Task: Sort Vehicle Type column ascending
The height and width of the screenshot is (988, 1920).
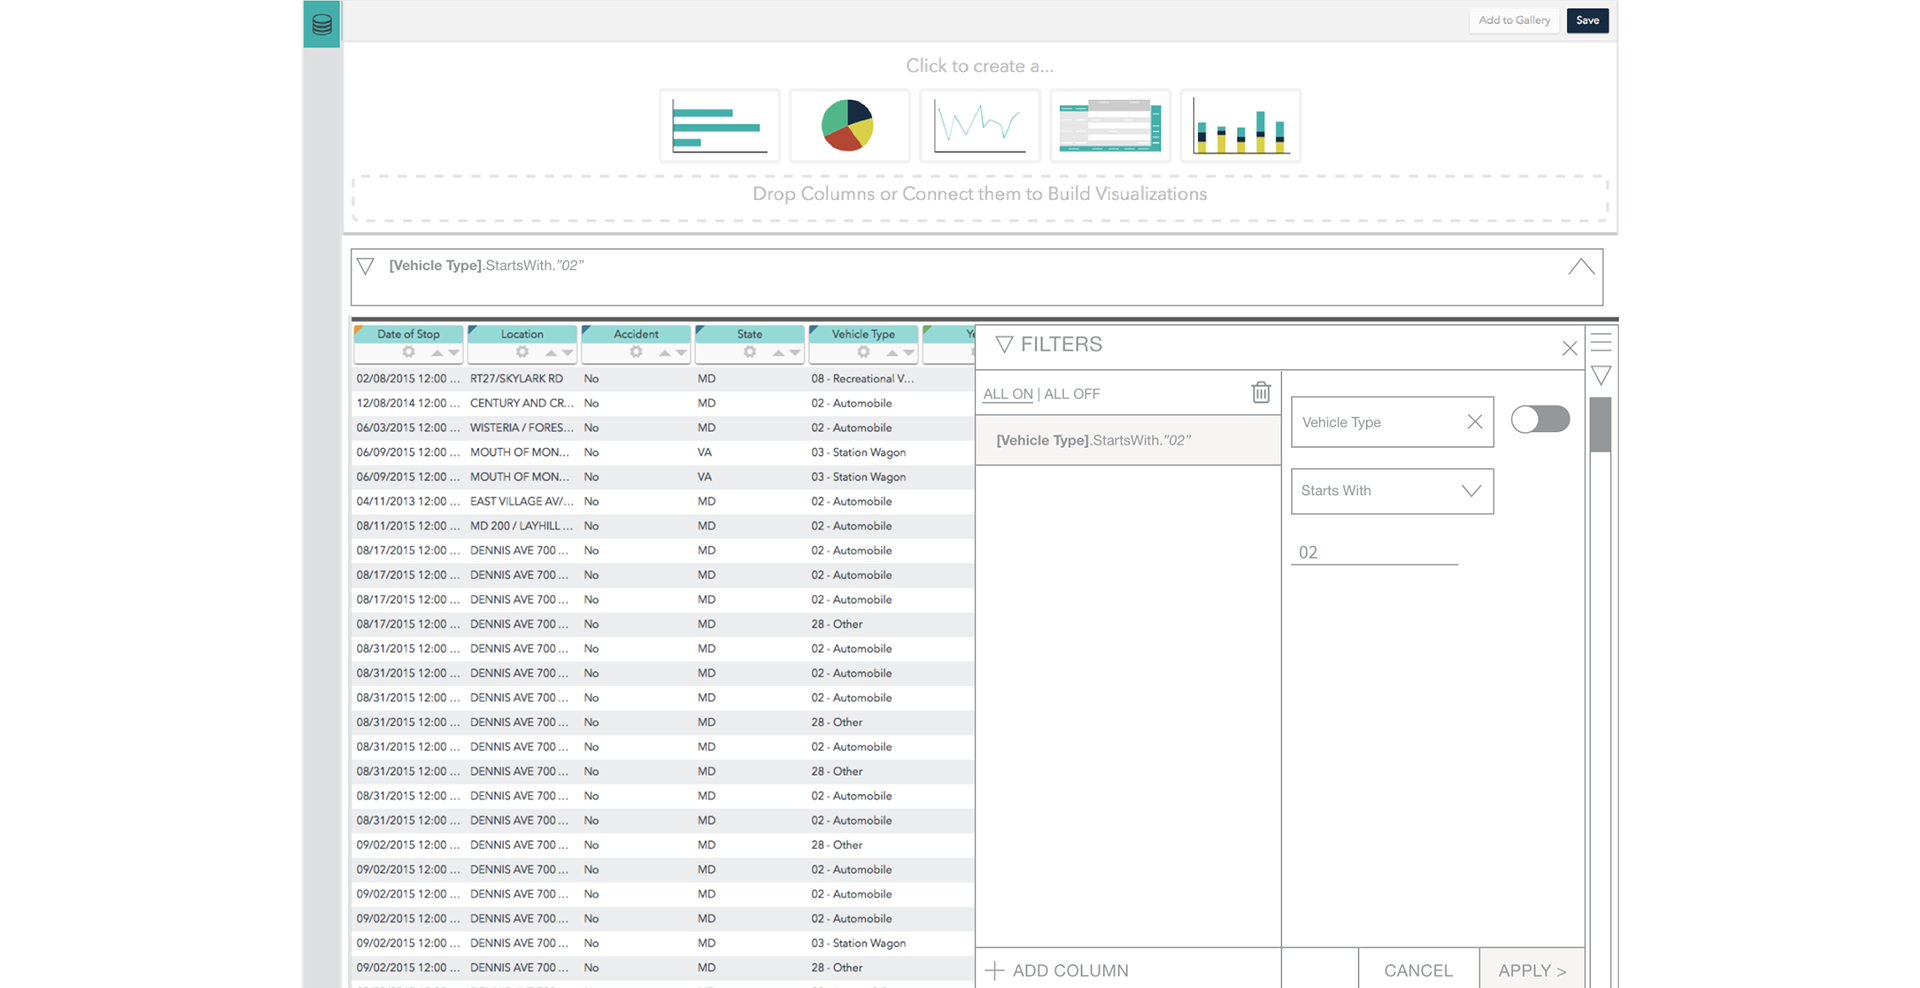Action: (x=893, y=353)
